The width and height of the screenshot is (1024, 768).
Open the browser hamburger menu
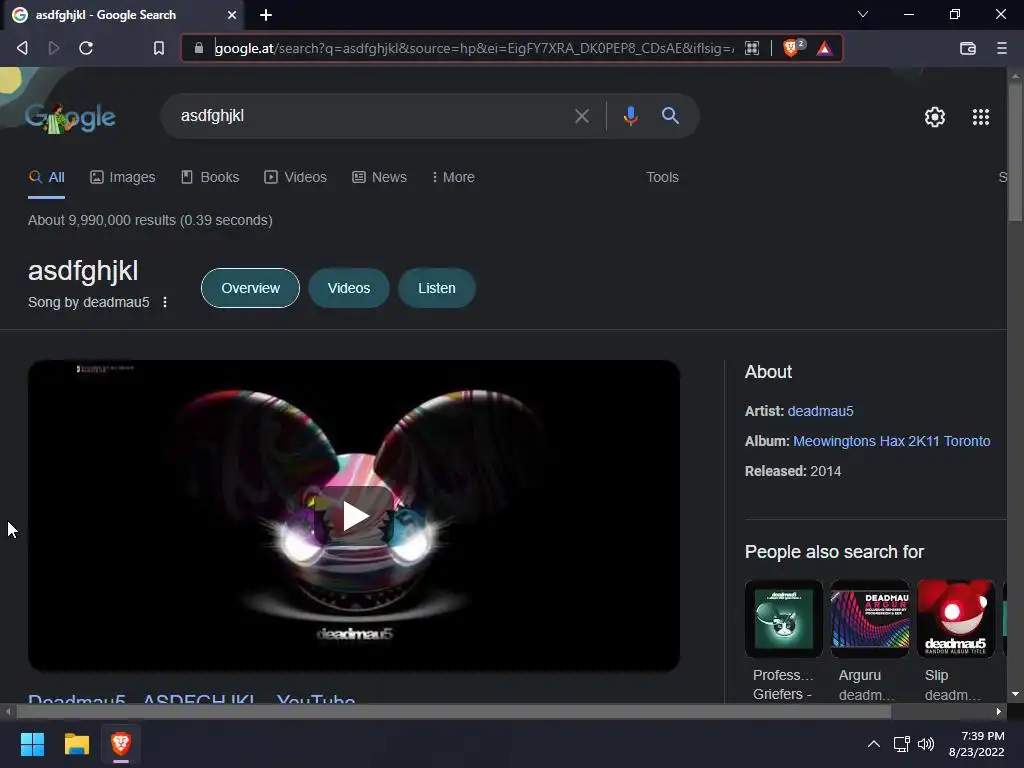[1002, 48]
